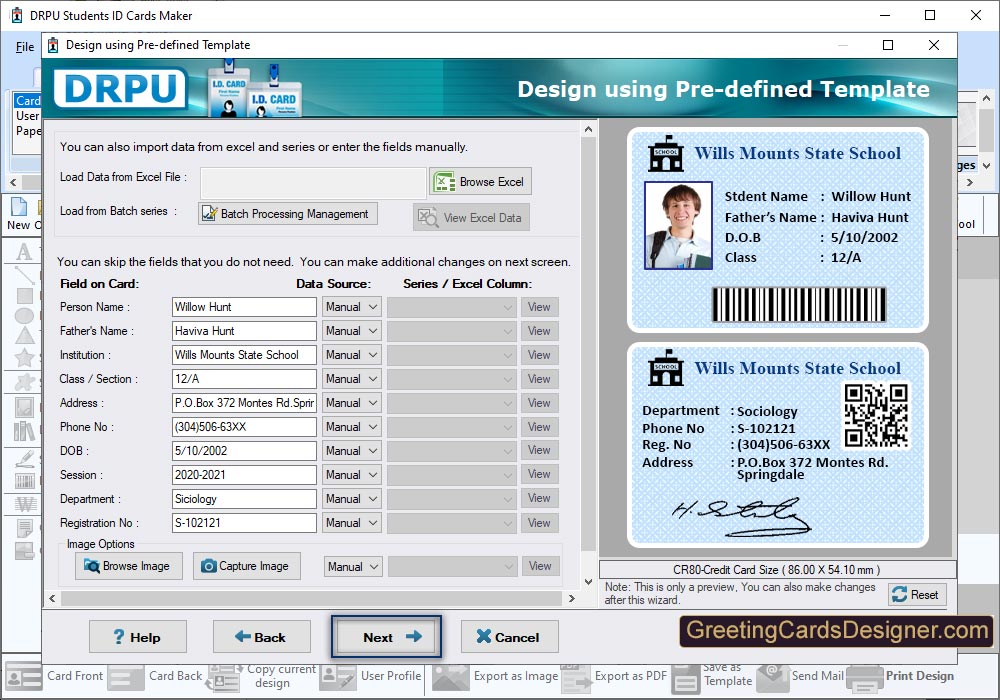This screenshot has height=700, width=1000.
Task: Open the File menu
Action: pyautogui.click(x=25, y=47)
